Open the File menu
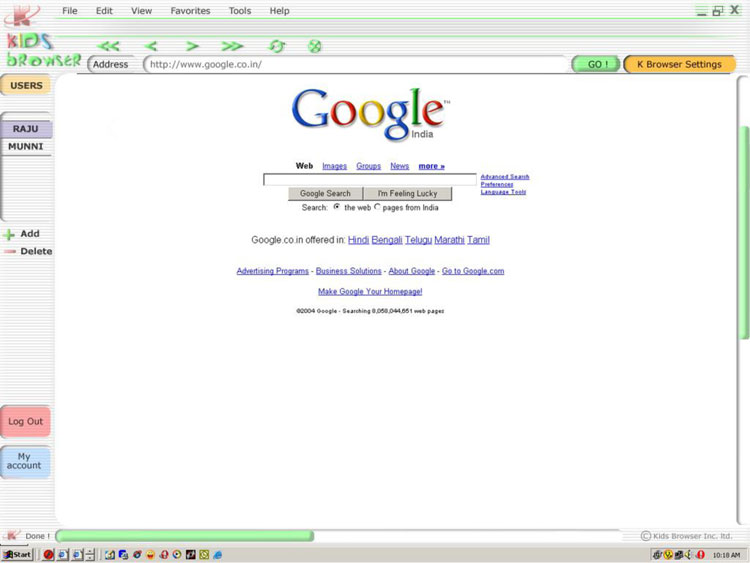 coord(70,11)
